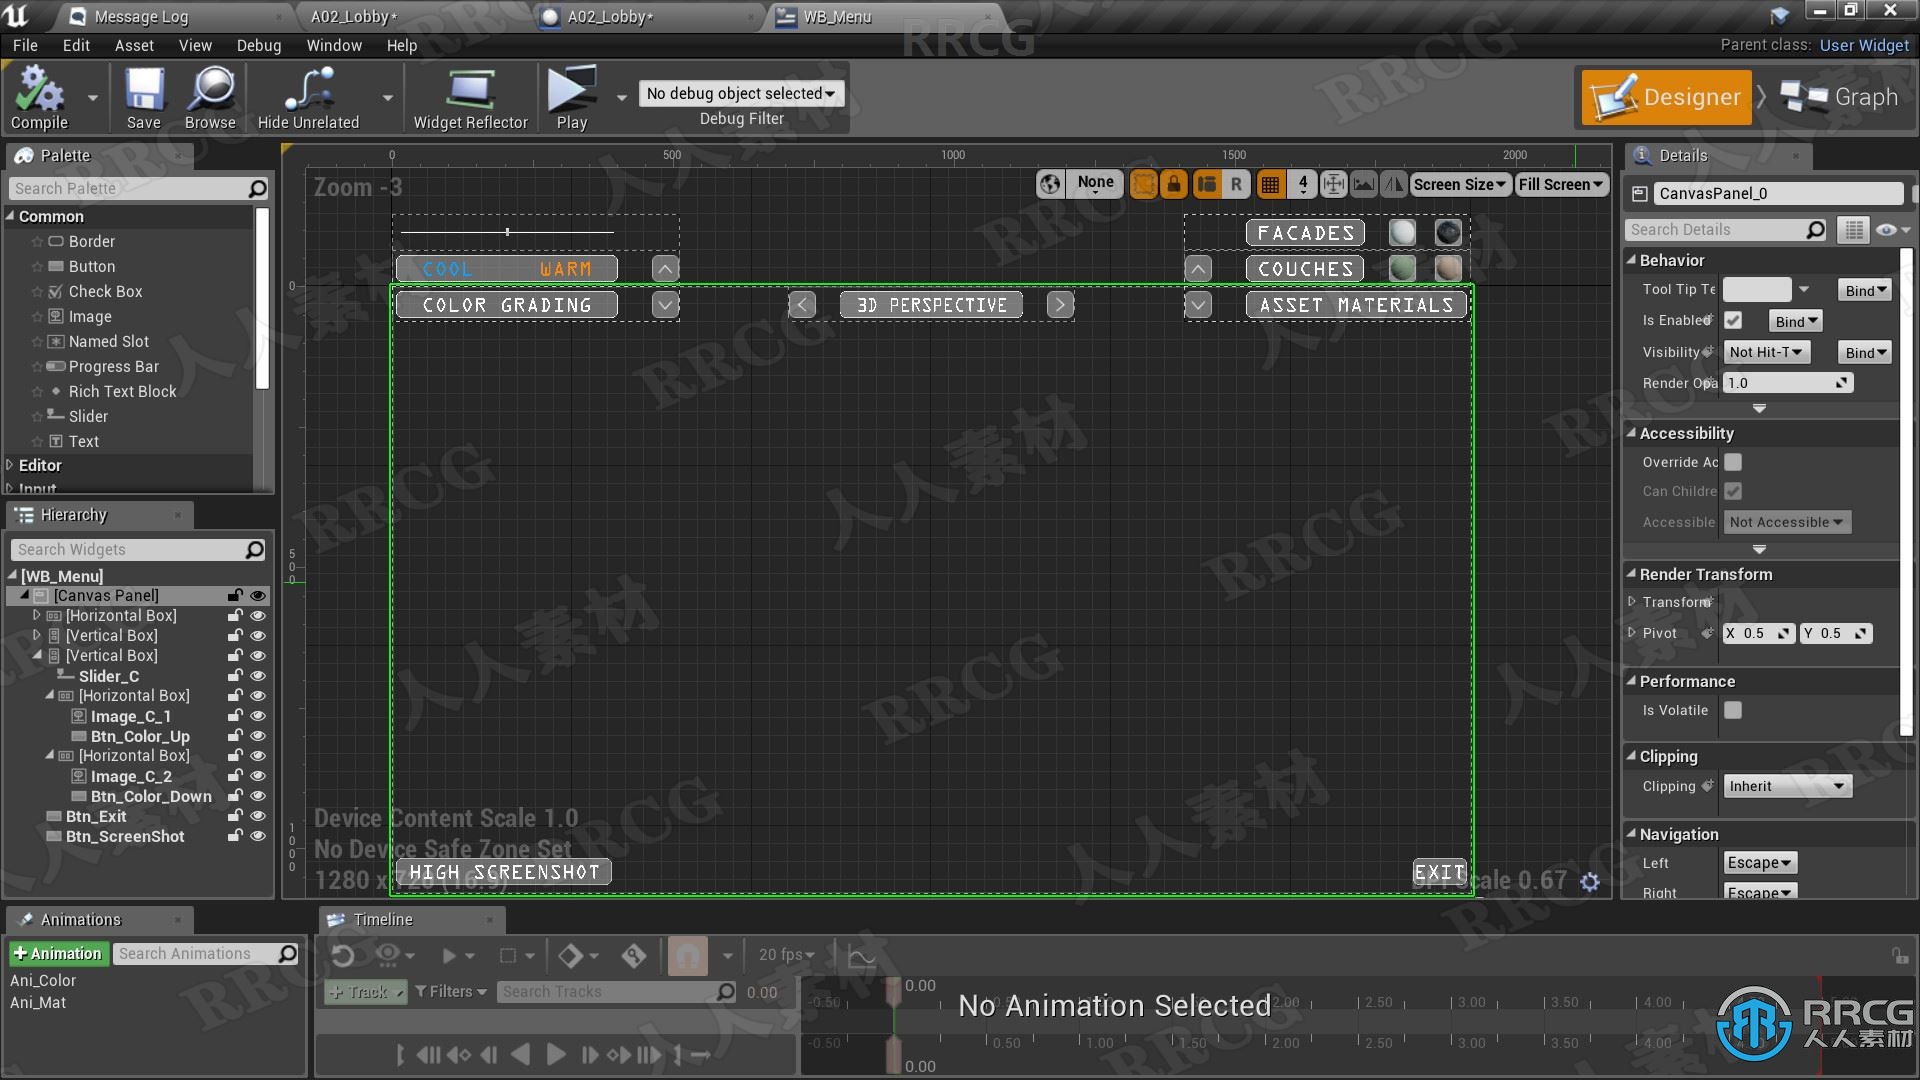Click the green Track add button
This screenshot has width=1920, height=1080.
(366, 992)
